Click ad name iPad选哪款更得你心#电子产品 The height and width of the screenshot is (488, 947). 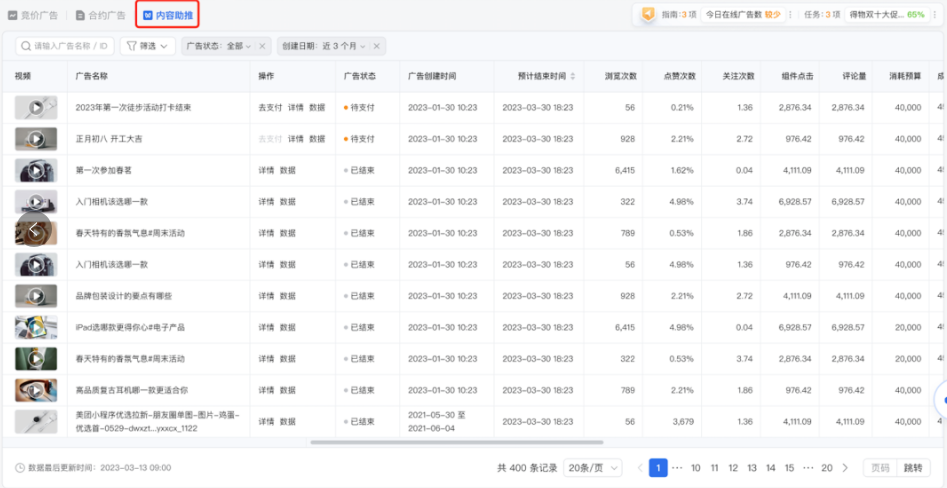[x=130, y=327]
